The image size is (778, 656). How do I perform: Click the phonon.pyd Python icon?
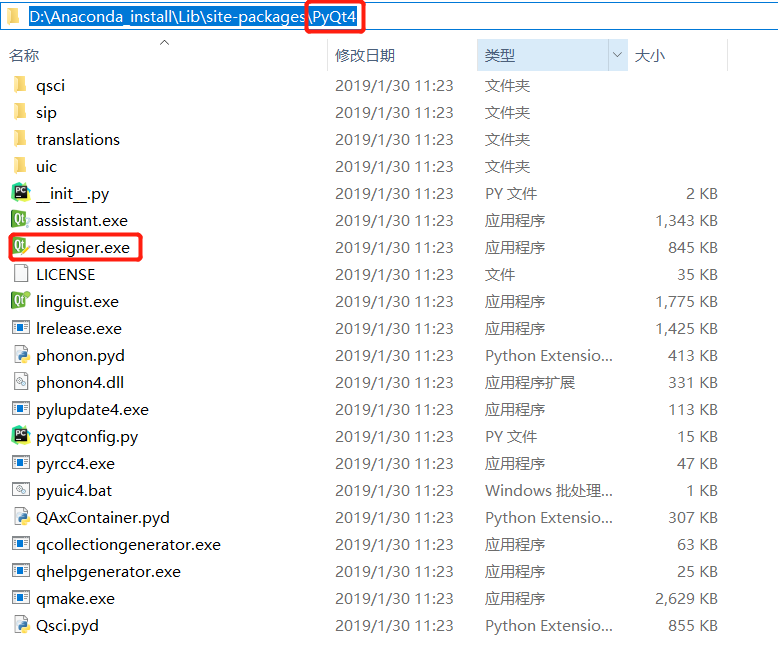[x=21, y=354]
